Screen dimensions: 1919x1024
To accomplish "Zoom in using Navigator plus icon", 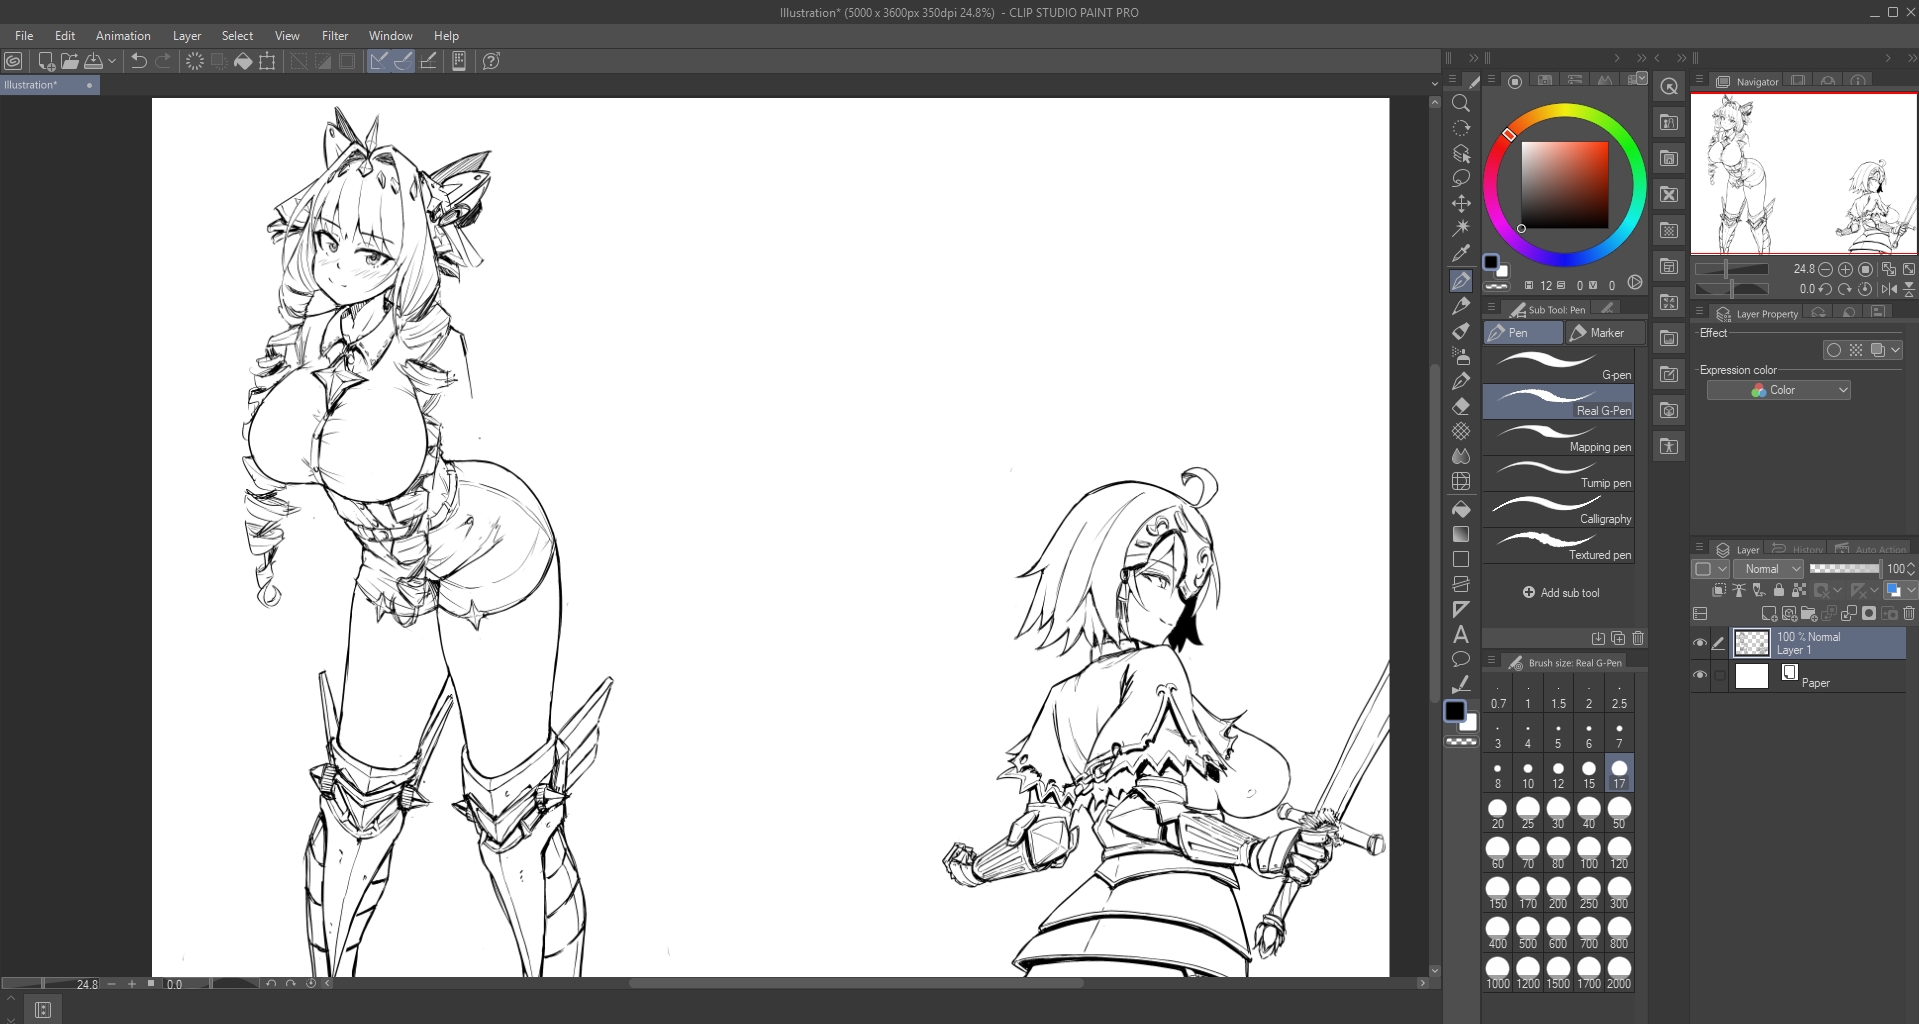I will tap(1845, 269).
